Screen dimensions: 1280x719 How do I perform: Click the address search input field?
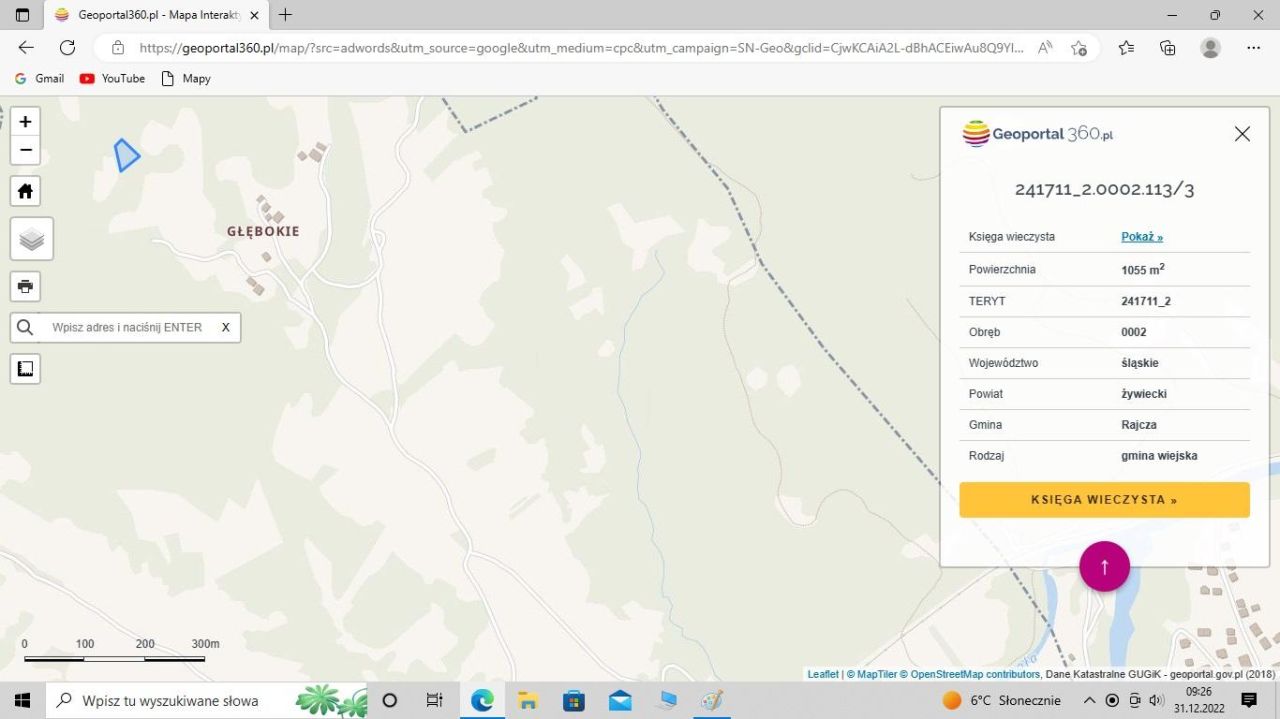[128, 328]
